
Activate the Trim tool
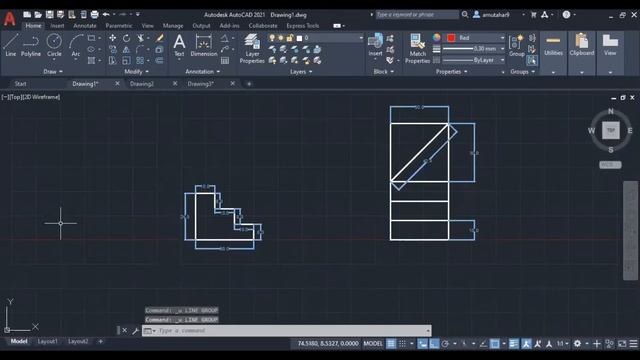(x=141, y=38)
